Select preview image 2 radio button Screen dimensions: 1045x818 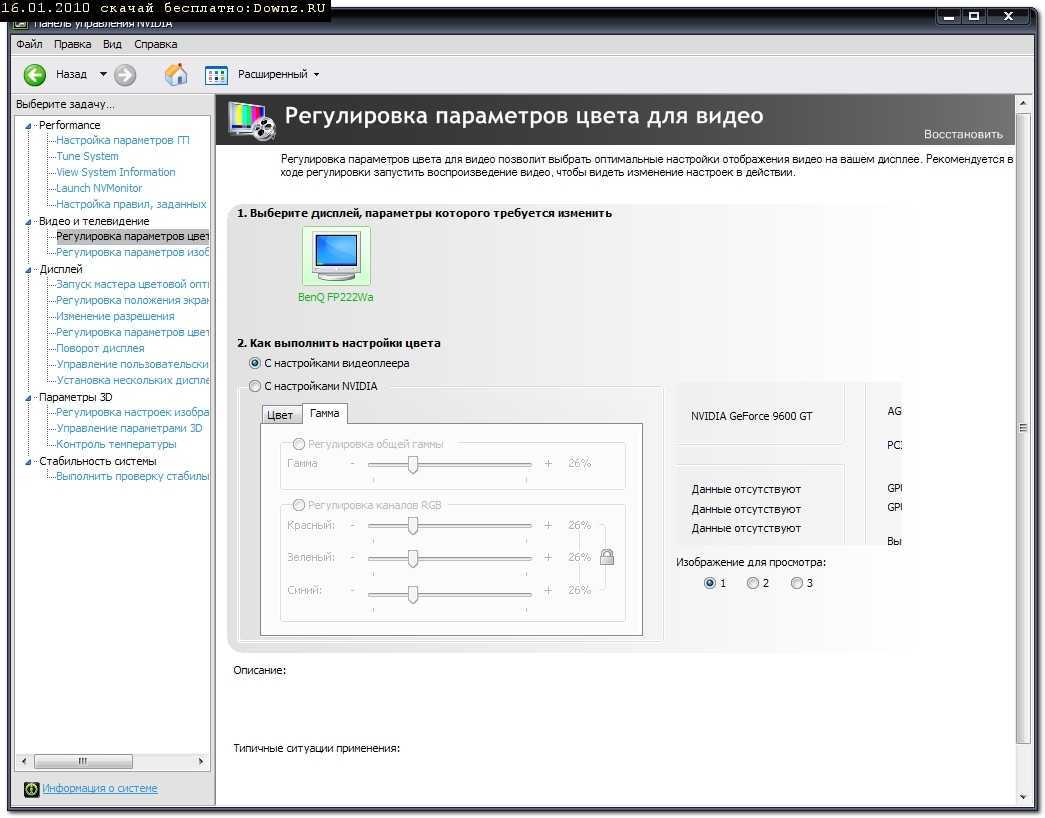point(752,583)
